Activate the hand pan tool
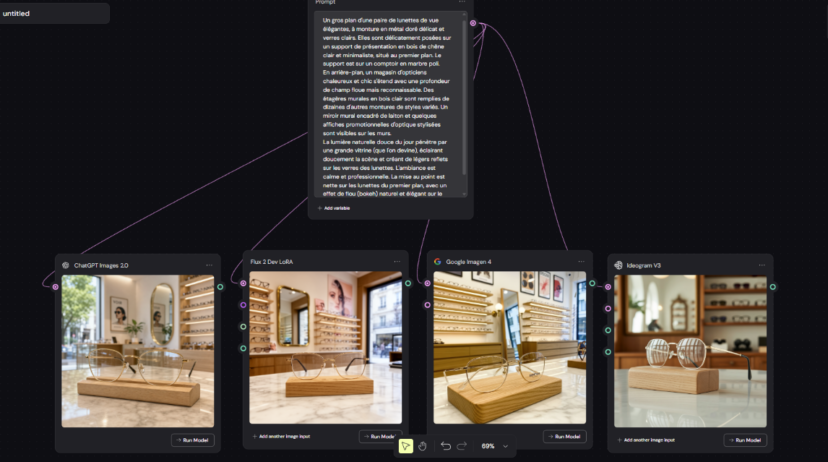Screen dimensions: 828x462 click(422, 446)
